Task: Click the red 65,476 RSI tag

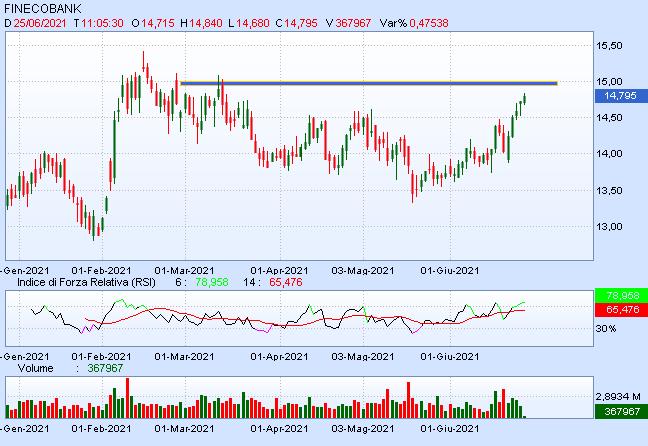Action: click(x=621, y=310)
